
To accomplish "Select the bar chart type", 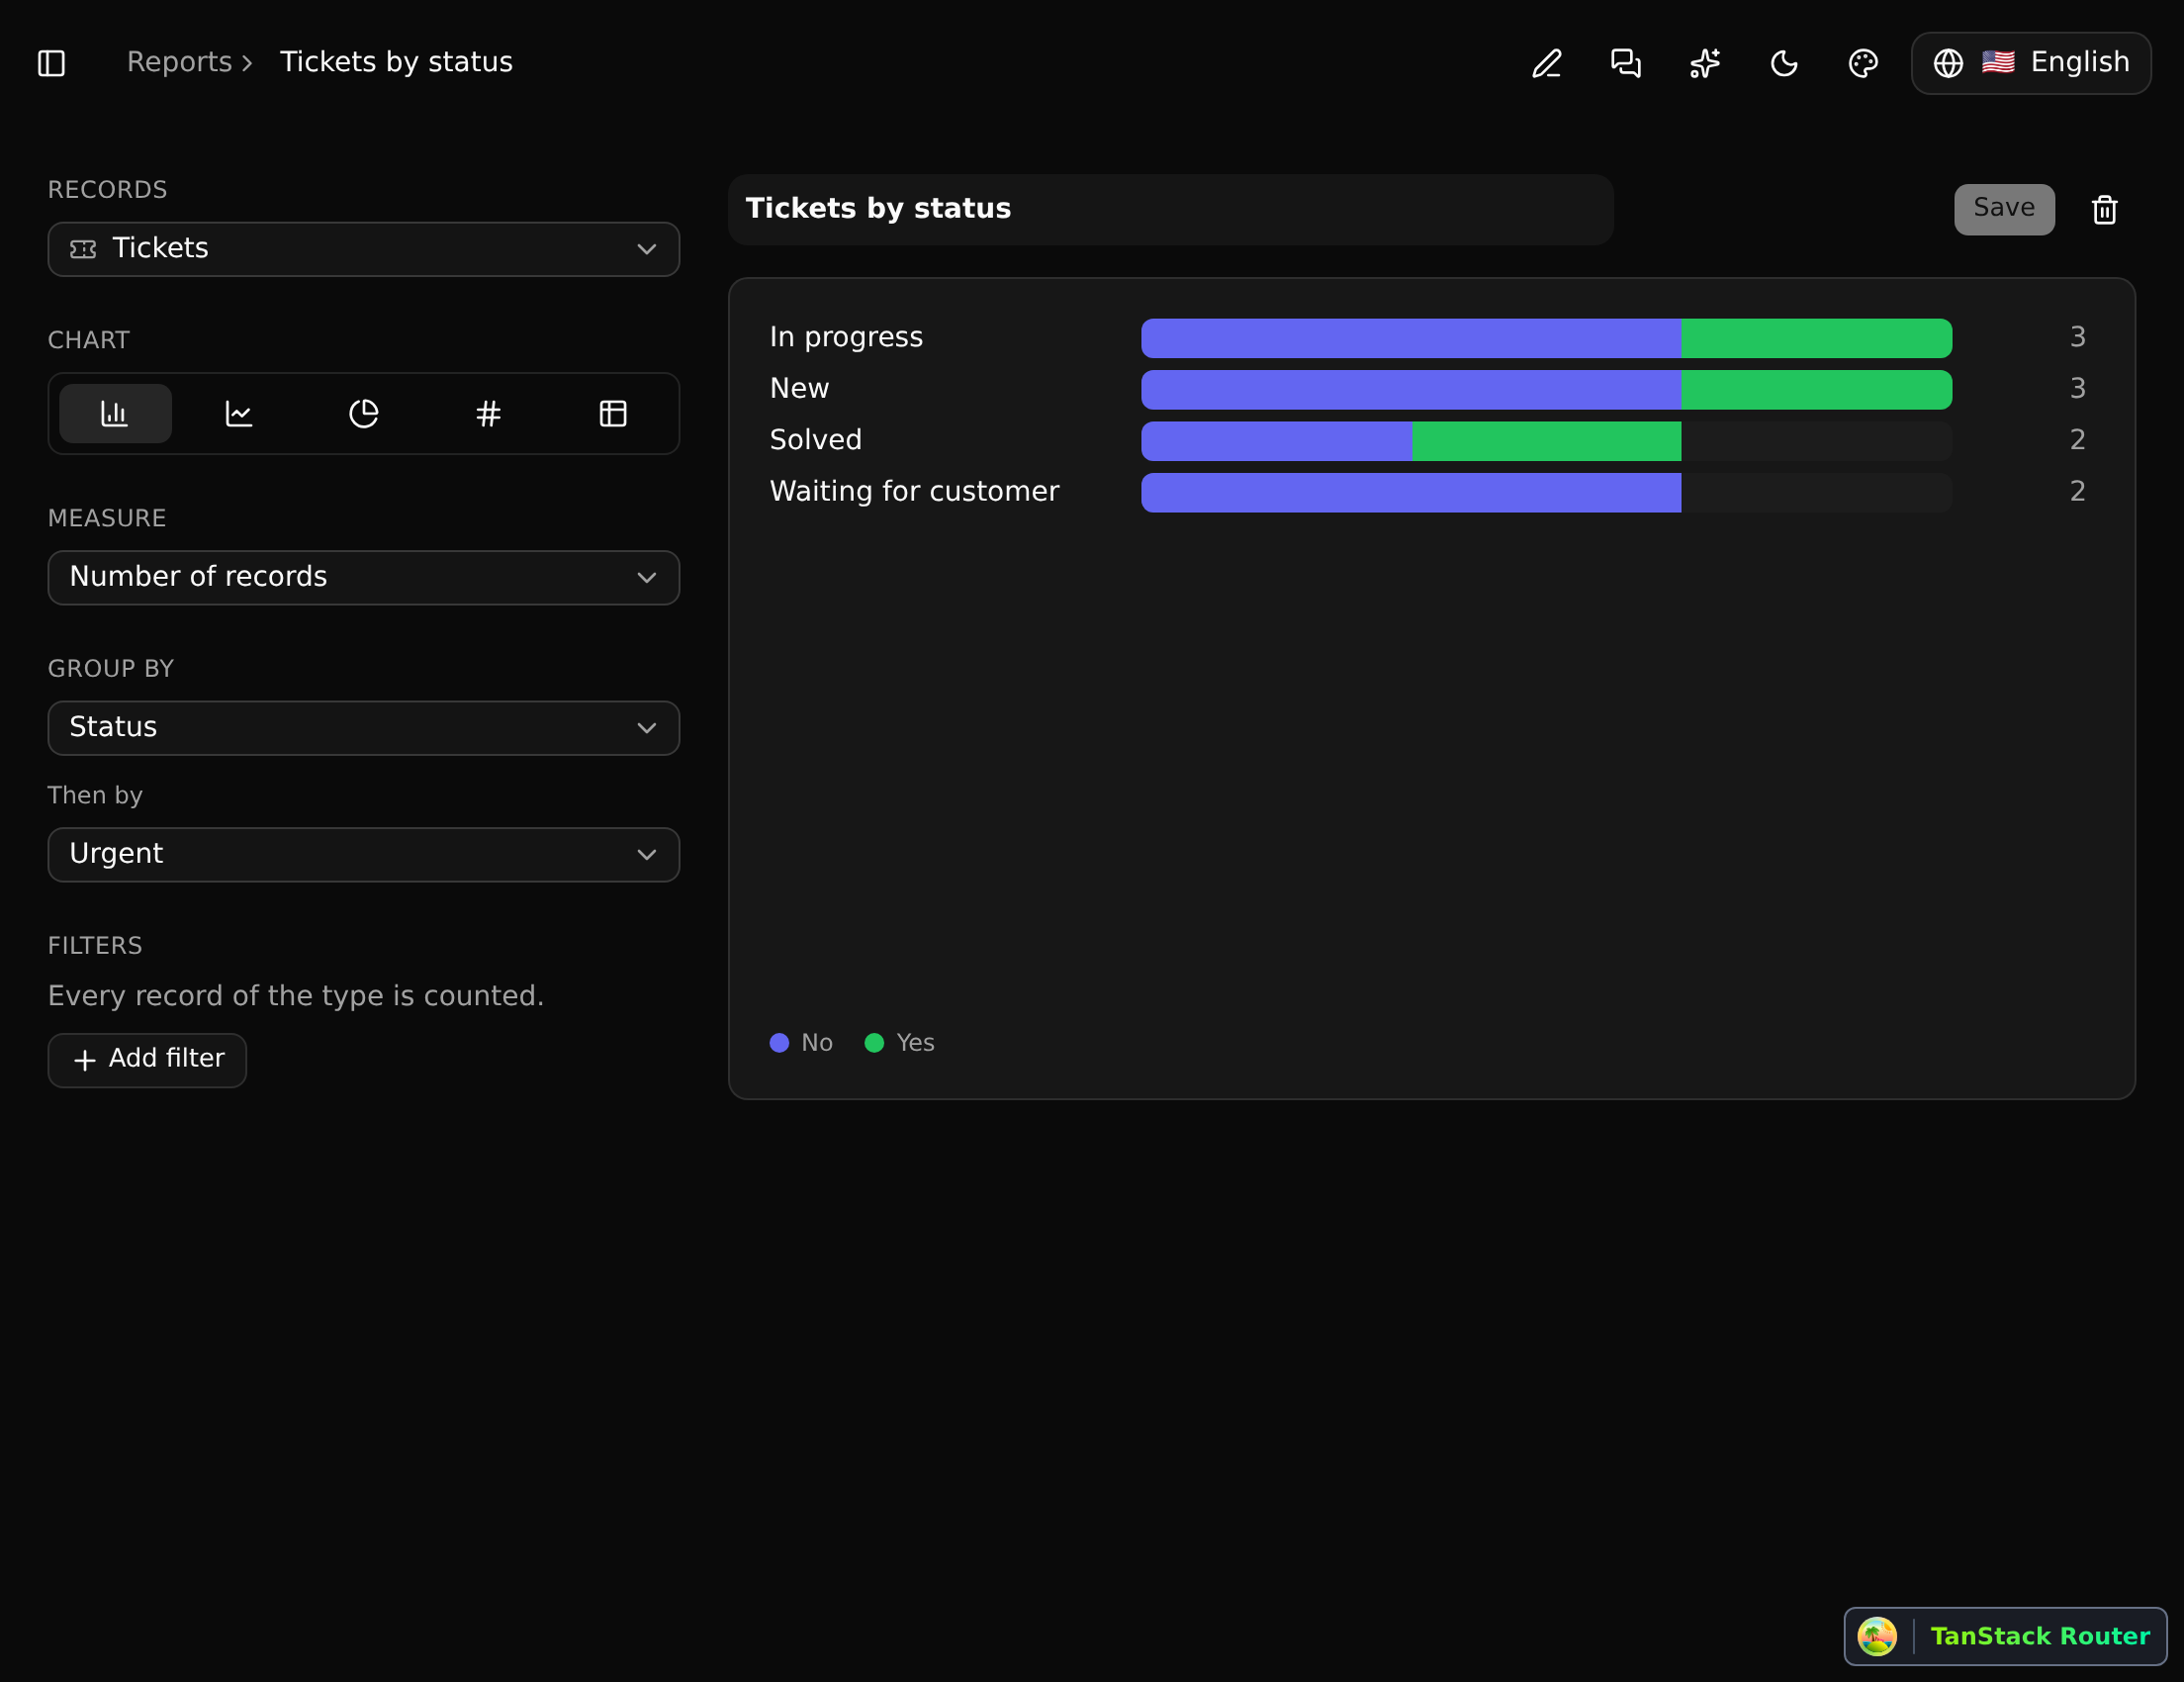I will coord(115,414).
